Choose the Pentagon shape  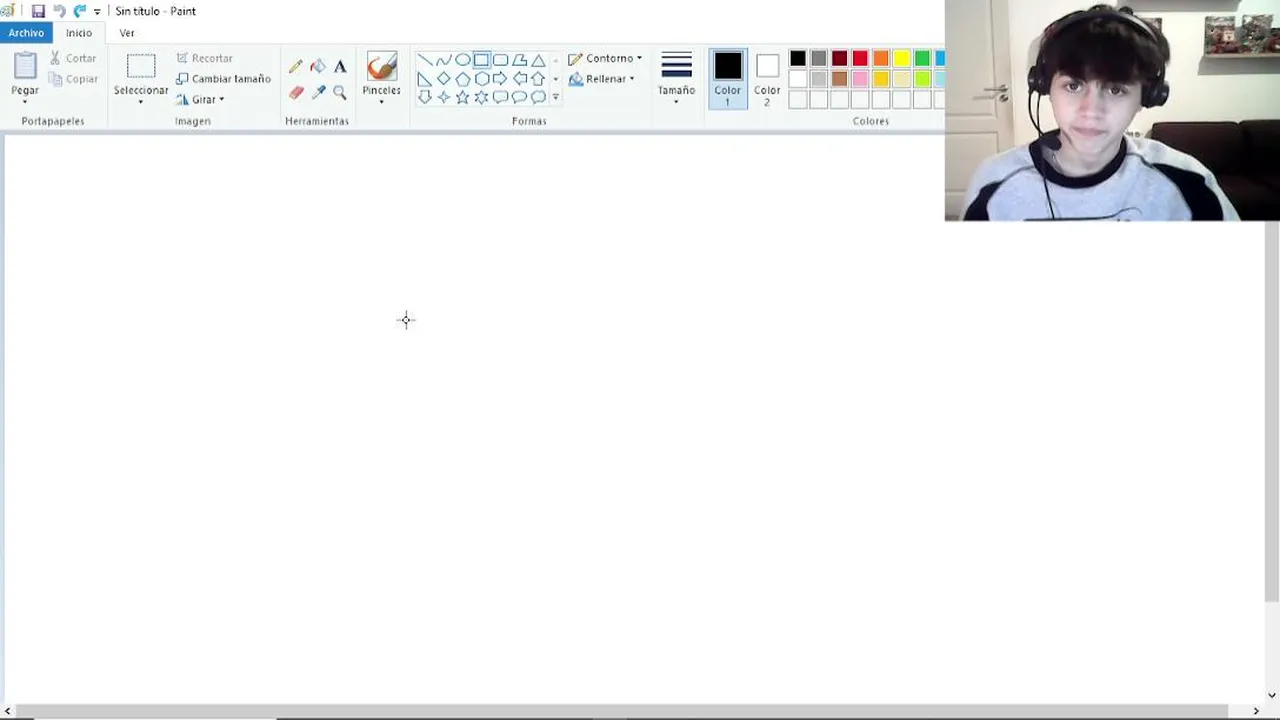[463, 78]
